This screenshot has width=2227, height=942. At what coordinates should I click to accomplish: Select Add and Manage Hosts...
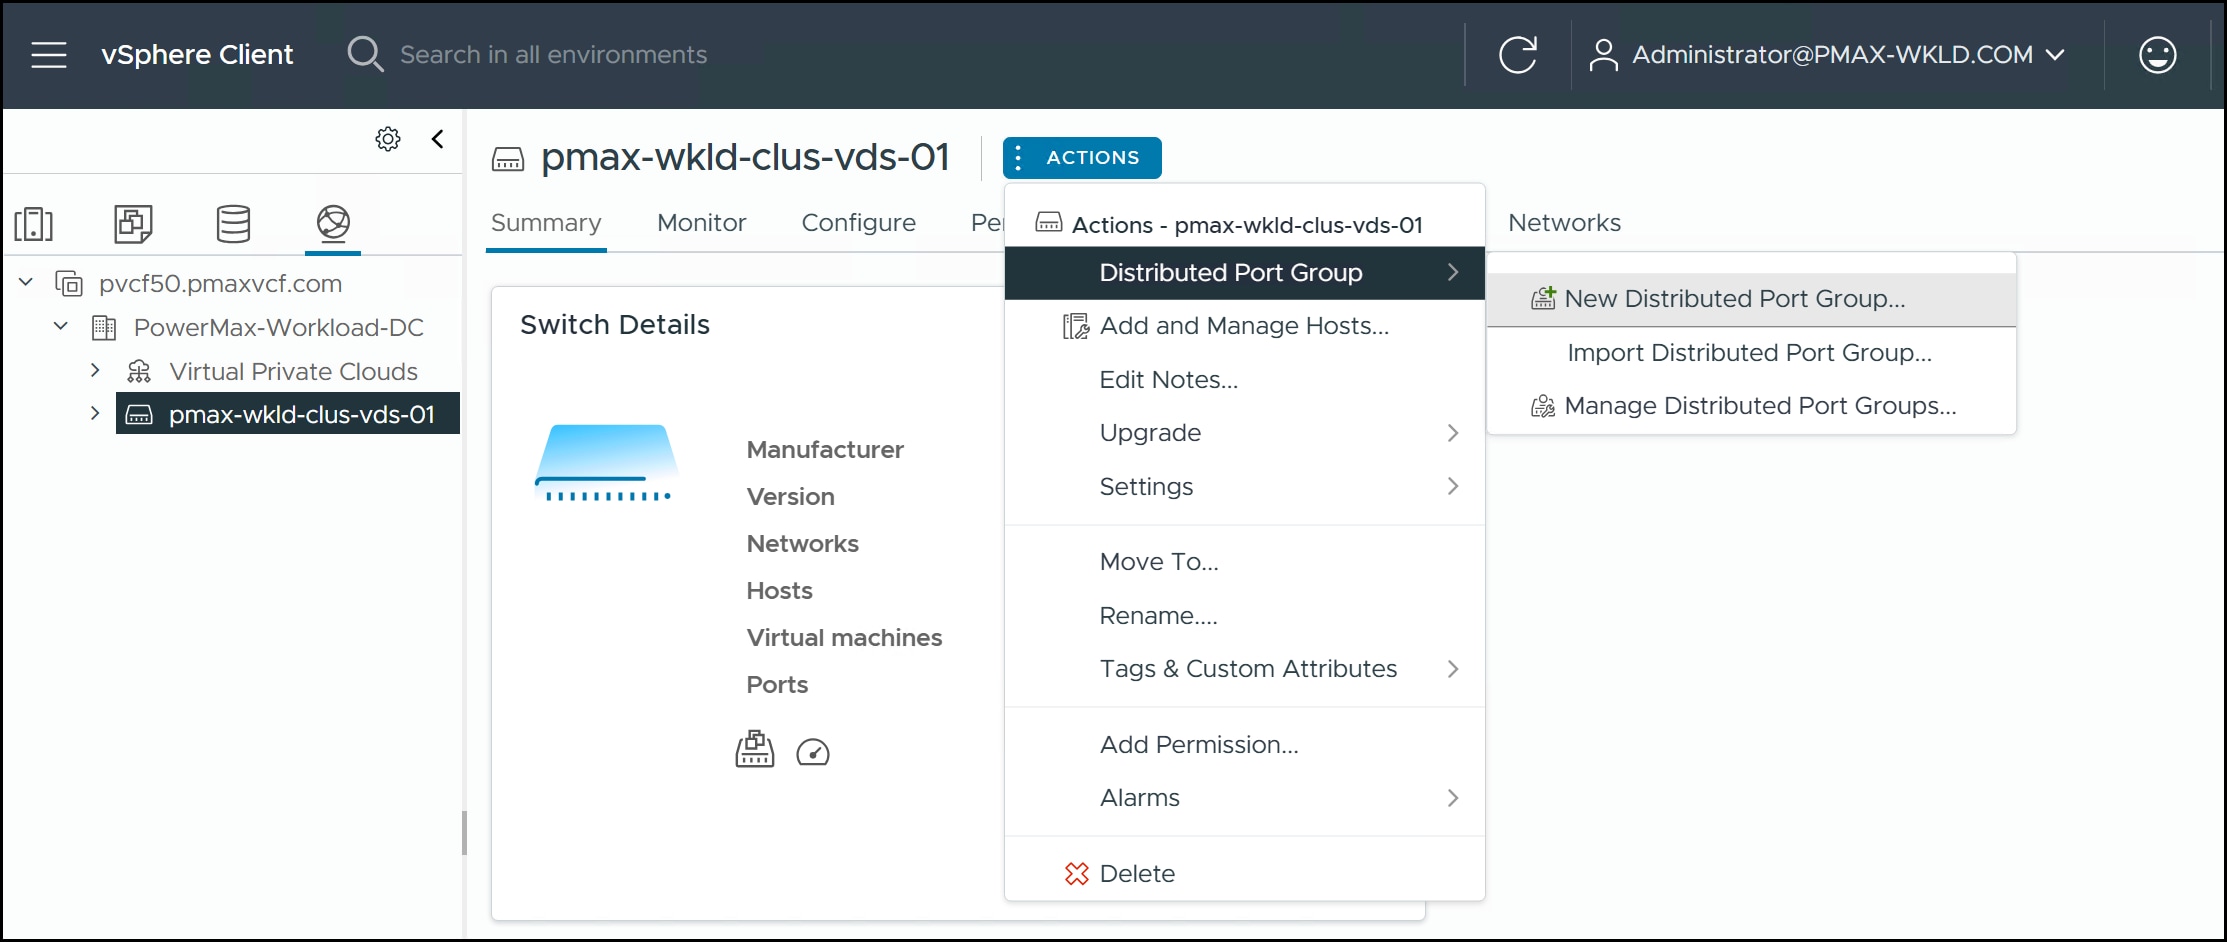point(1244,326)
